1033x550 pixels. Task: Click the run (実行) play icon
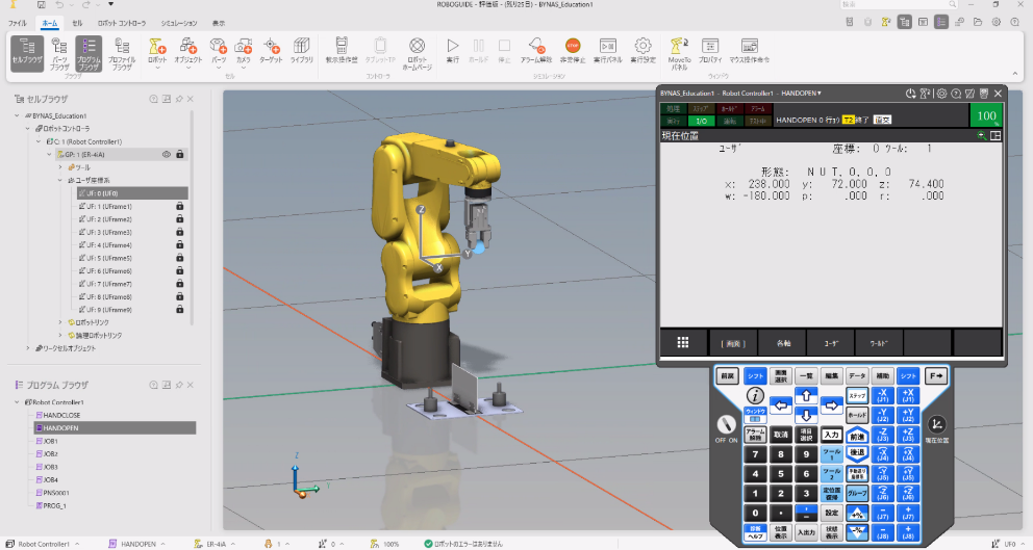(x=452, y=46)
